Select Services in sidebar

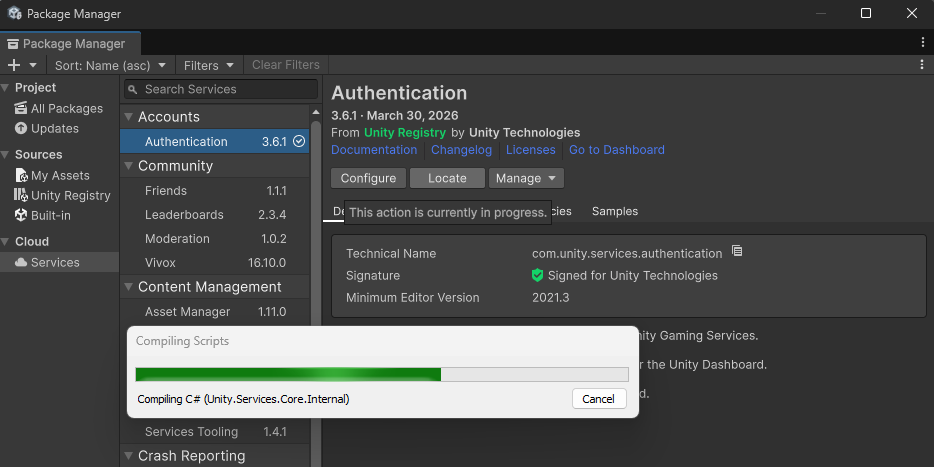click(60, 263)
